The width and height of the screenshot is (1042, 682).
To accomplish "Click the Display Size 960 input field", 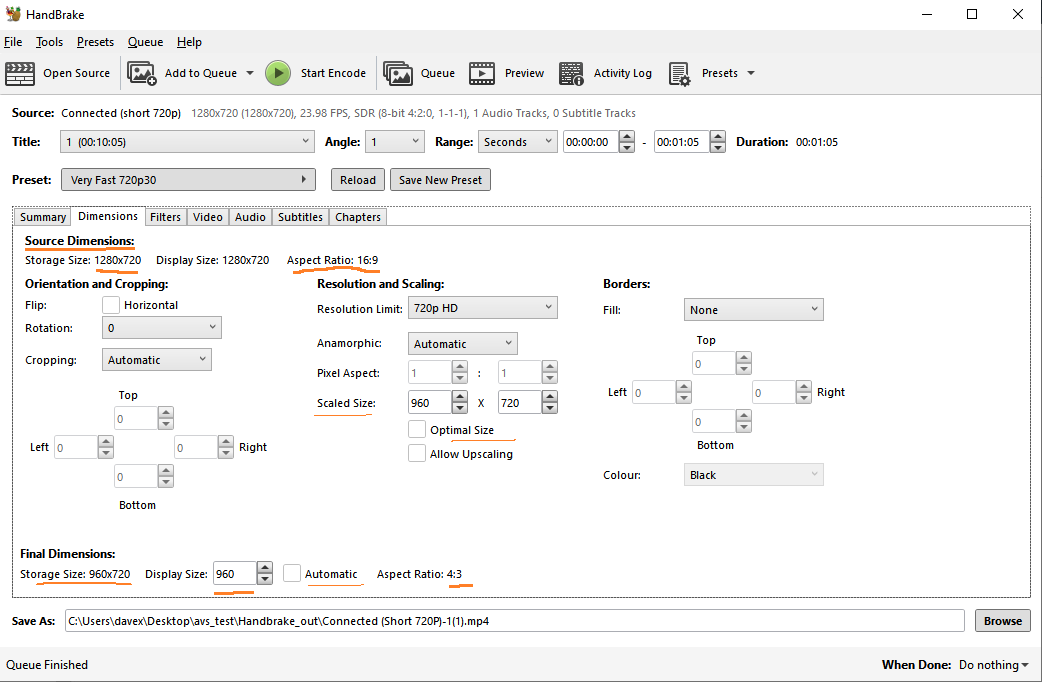I will [235, 574].
